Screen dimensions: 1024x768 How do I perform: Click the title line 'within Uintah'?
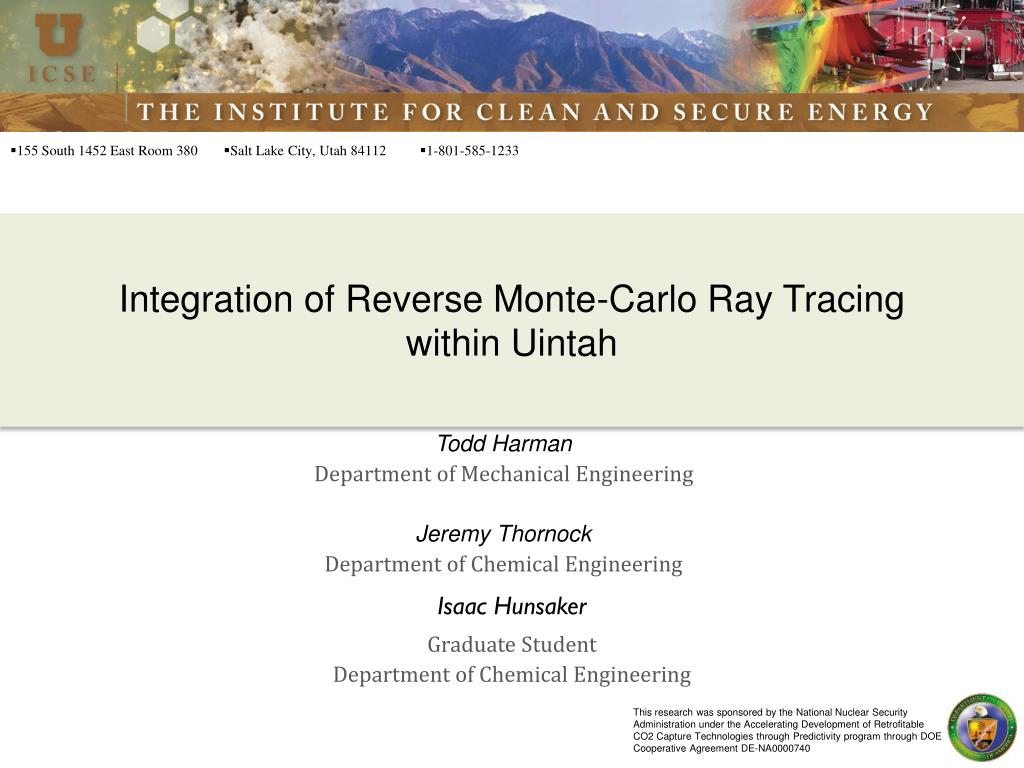(511, 343)
